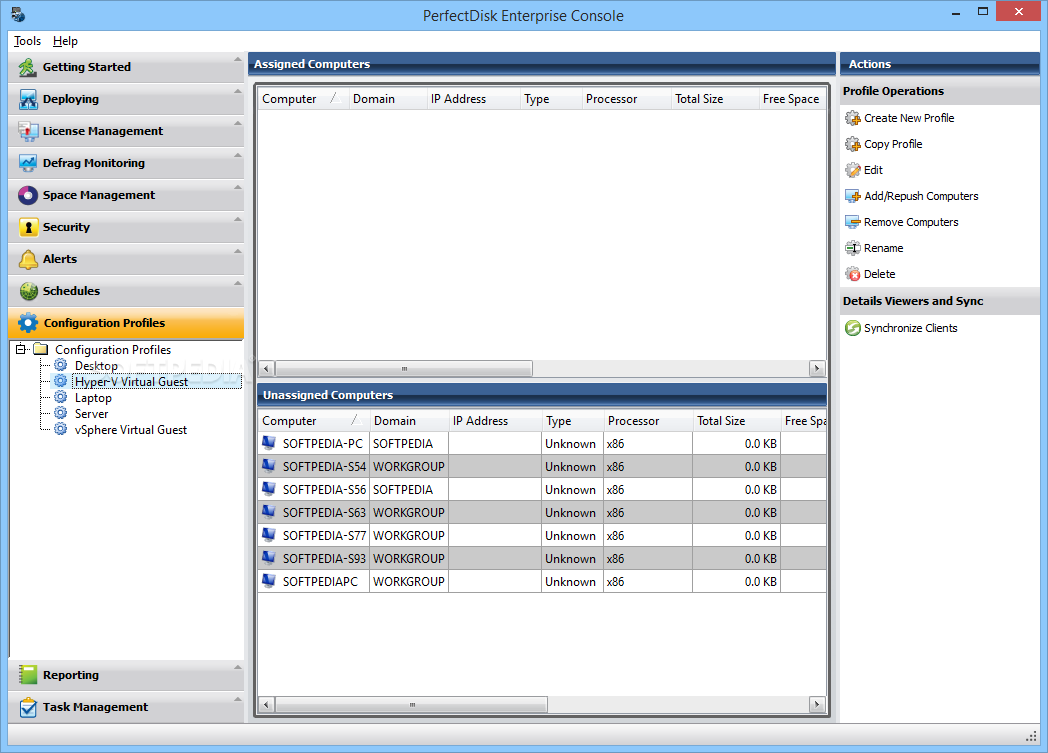Click Unassigned Computers scroll left arrow
The image size is (1048, 753).
(x=266, y=704)
